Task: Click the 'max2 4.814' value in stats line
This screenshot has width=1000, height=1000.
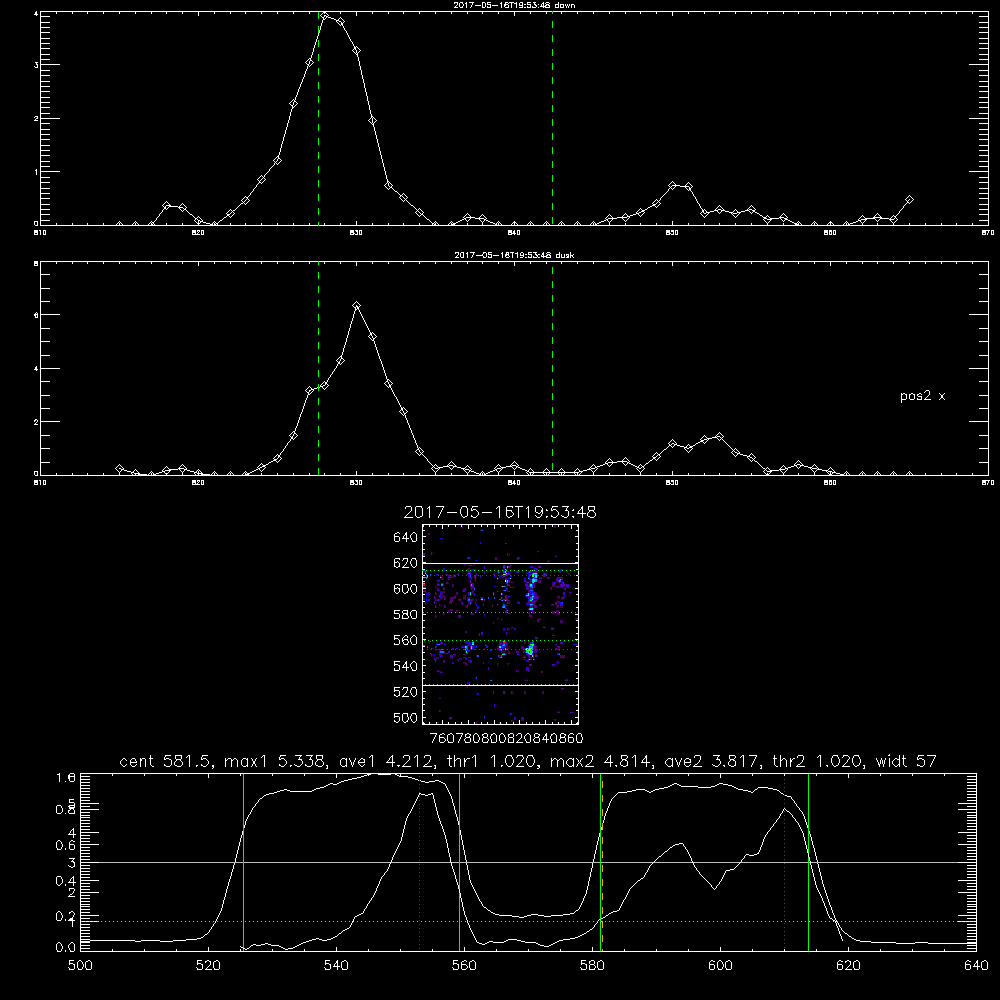Action: tap(601, 761)
